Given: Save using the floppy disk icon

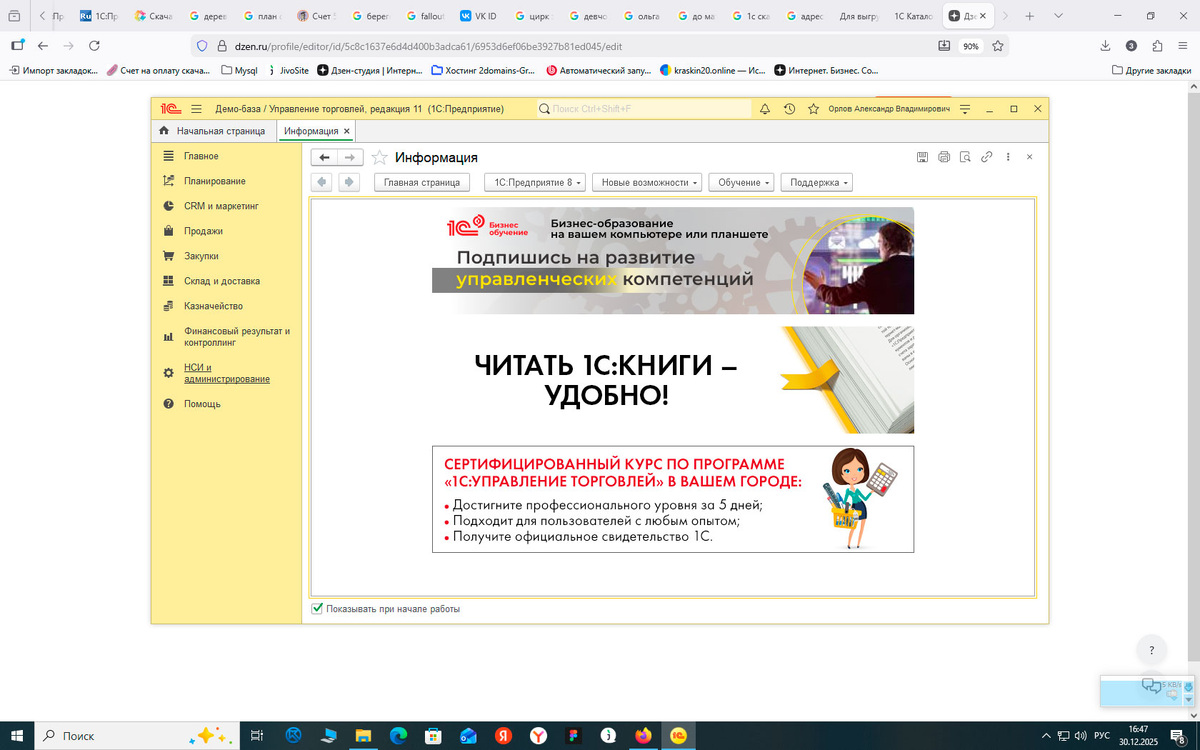Looking at the screenshot, I should click(x=922, y=156).
